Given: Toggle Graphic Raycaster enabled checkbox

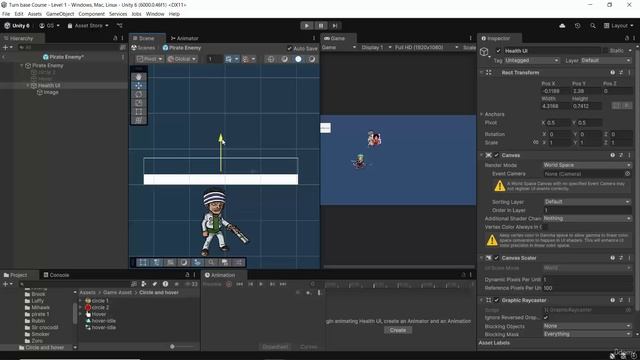Looking at the screenshot, I should (496, 300).
